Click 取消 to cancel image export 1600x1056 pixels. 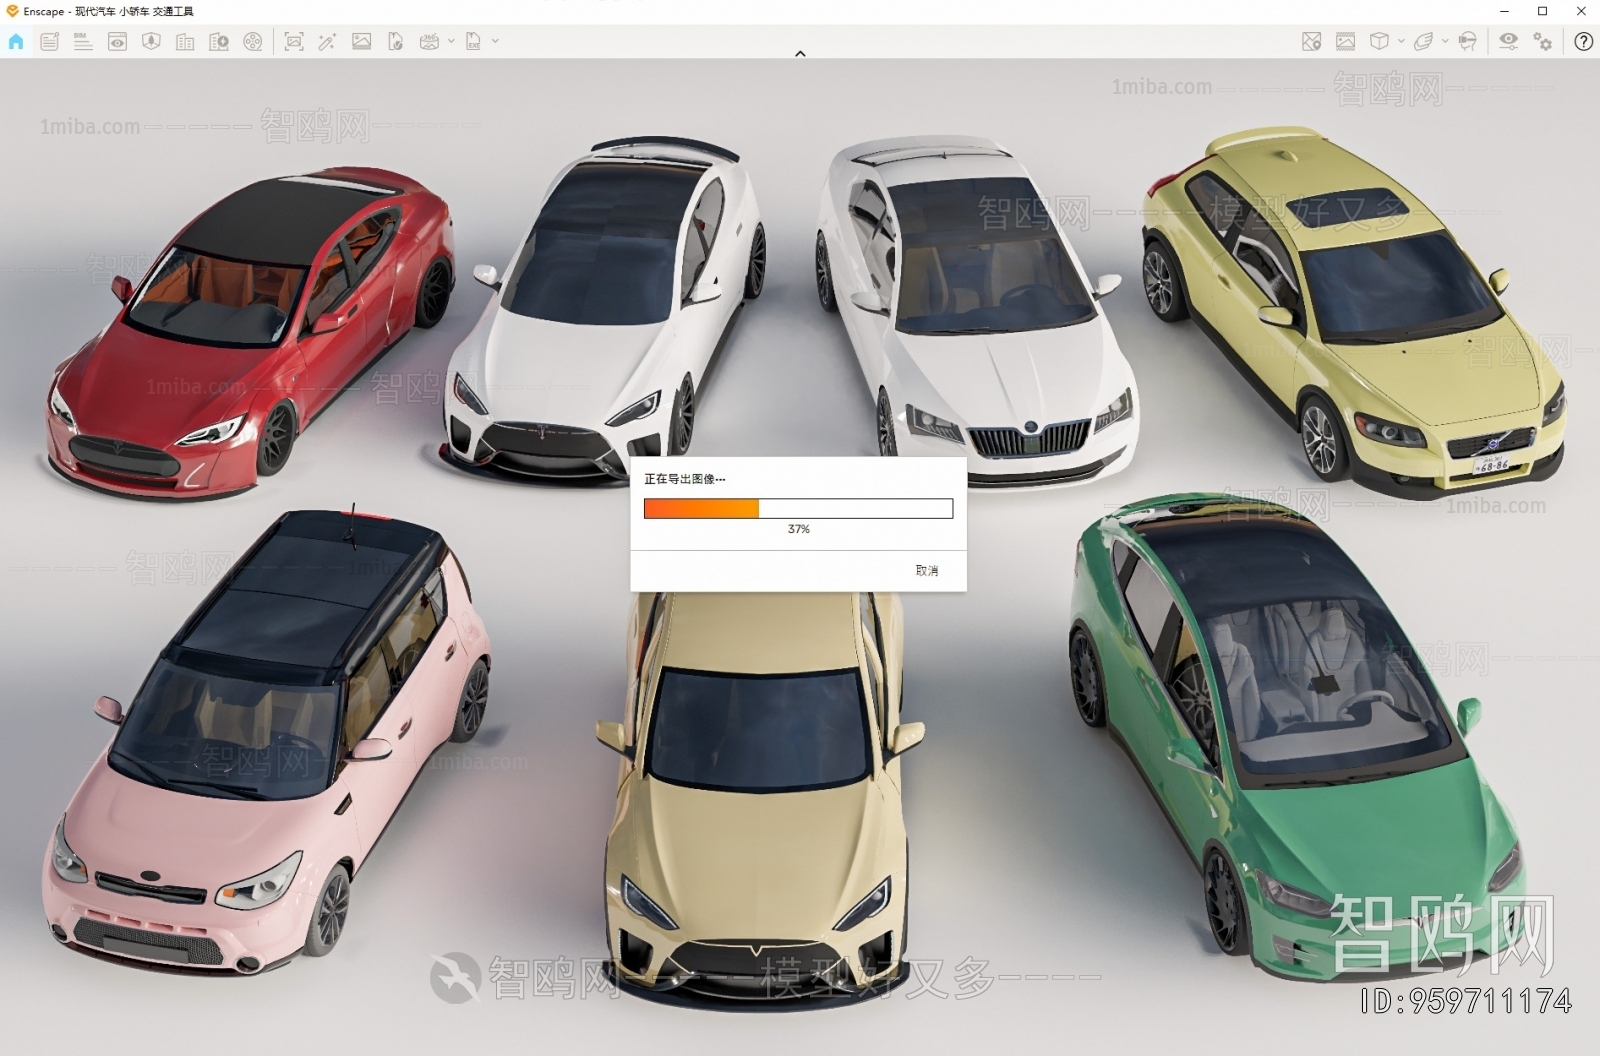(926, 570)
